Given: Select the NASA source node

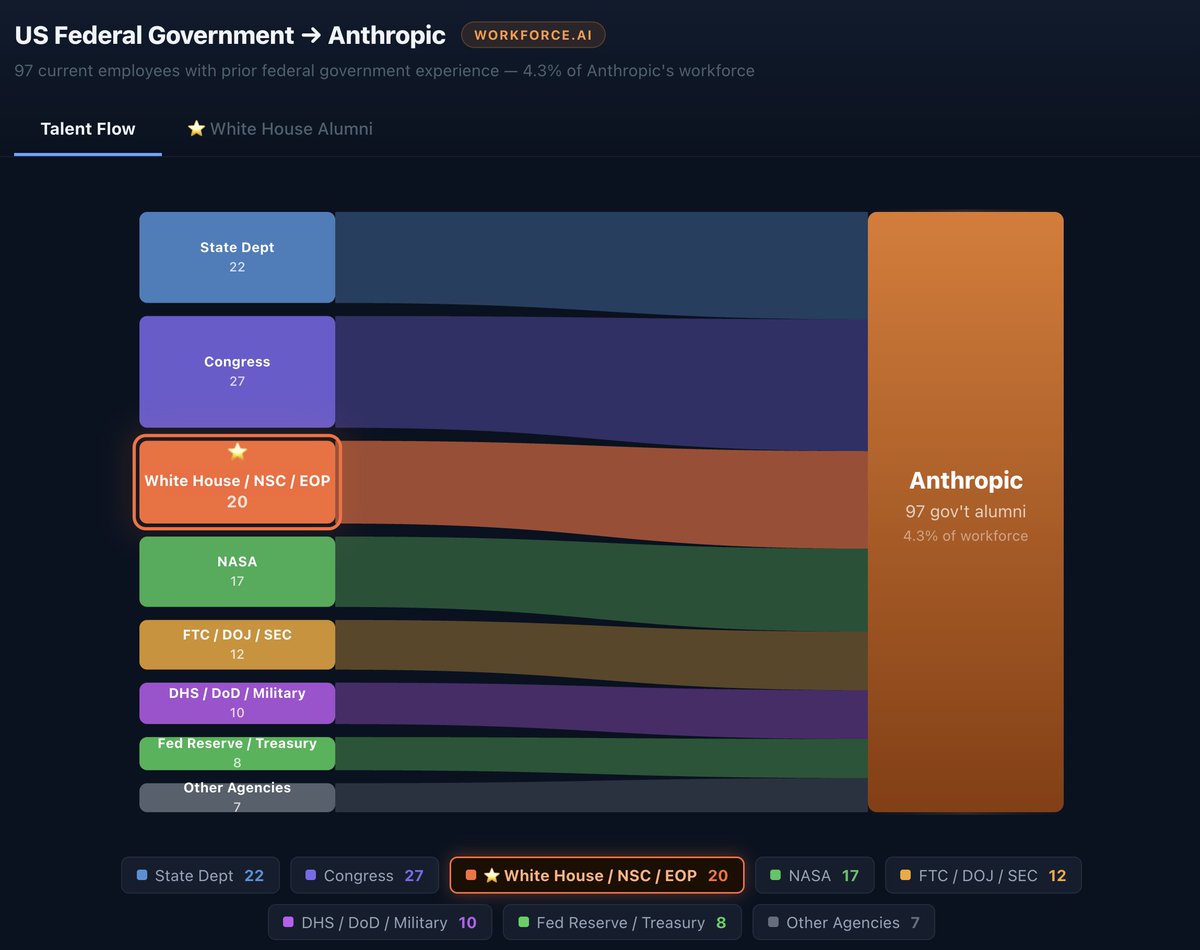Looking at the screenshot, I should (237, 572).
